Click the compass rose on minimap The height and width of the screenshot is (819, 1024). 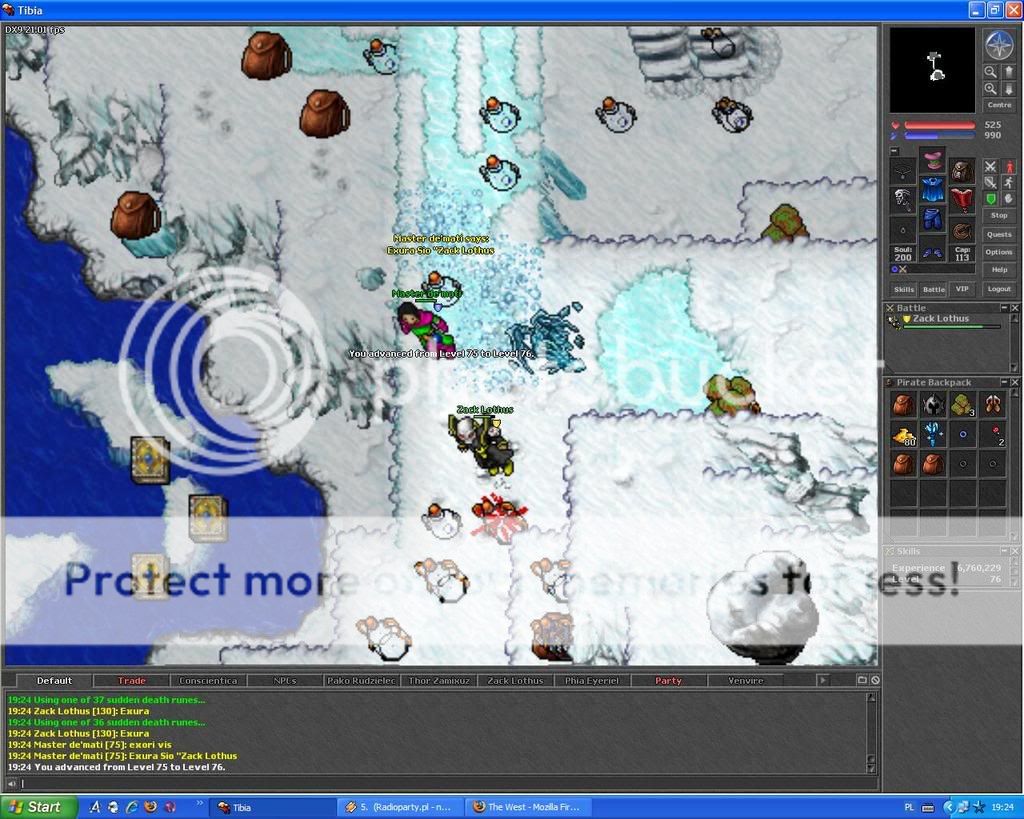coord(998,44)
